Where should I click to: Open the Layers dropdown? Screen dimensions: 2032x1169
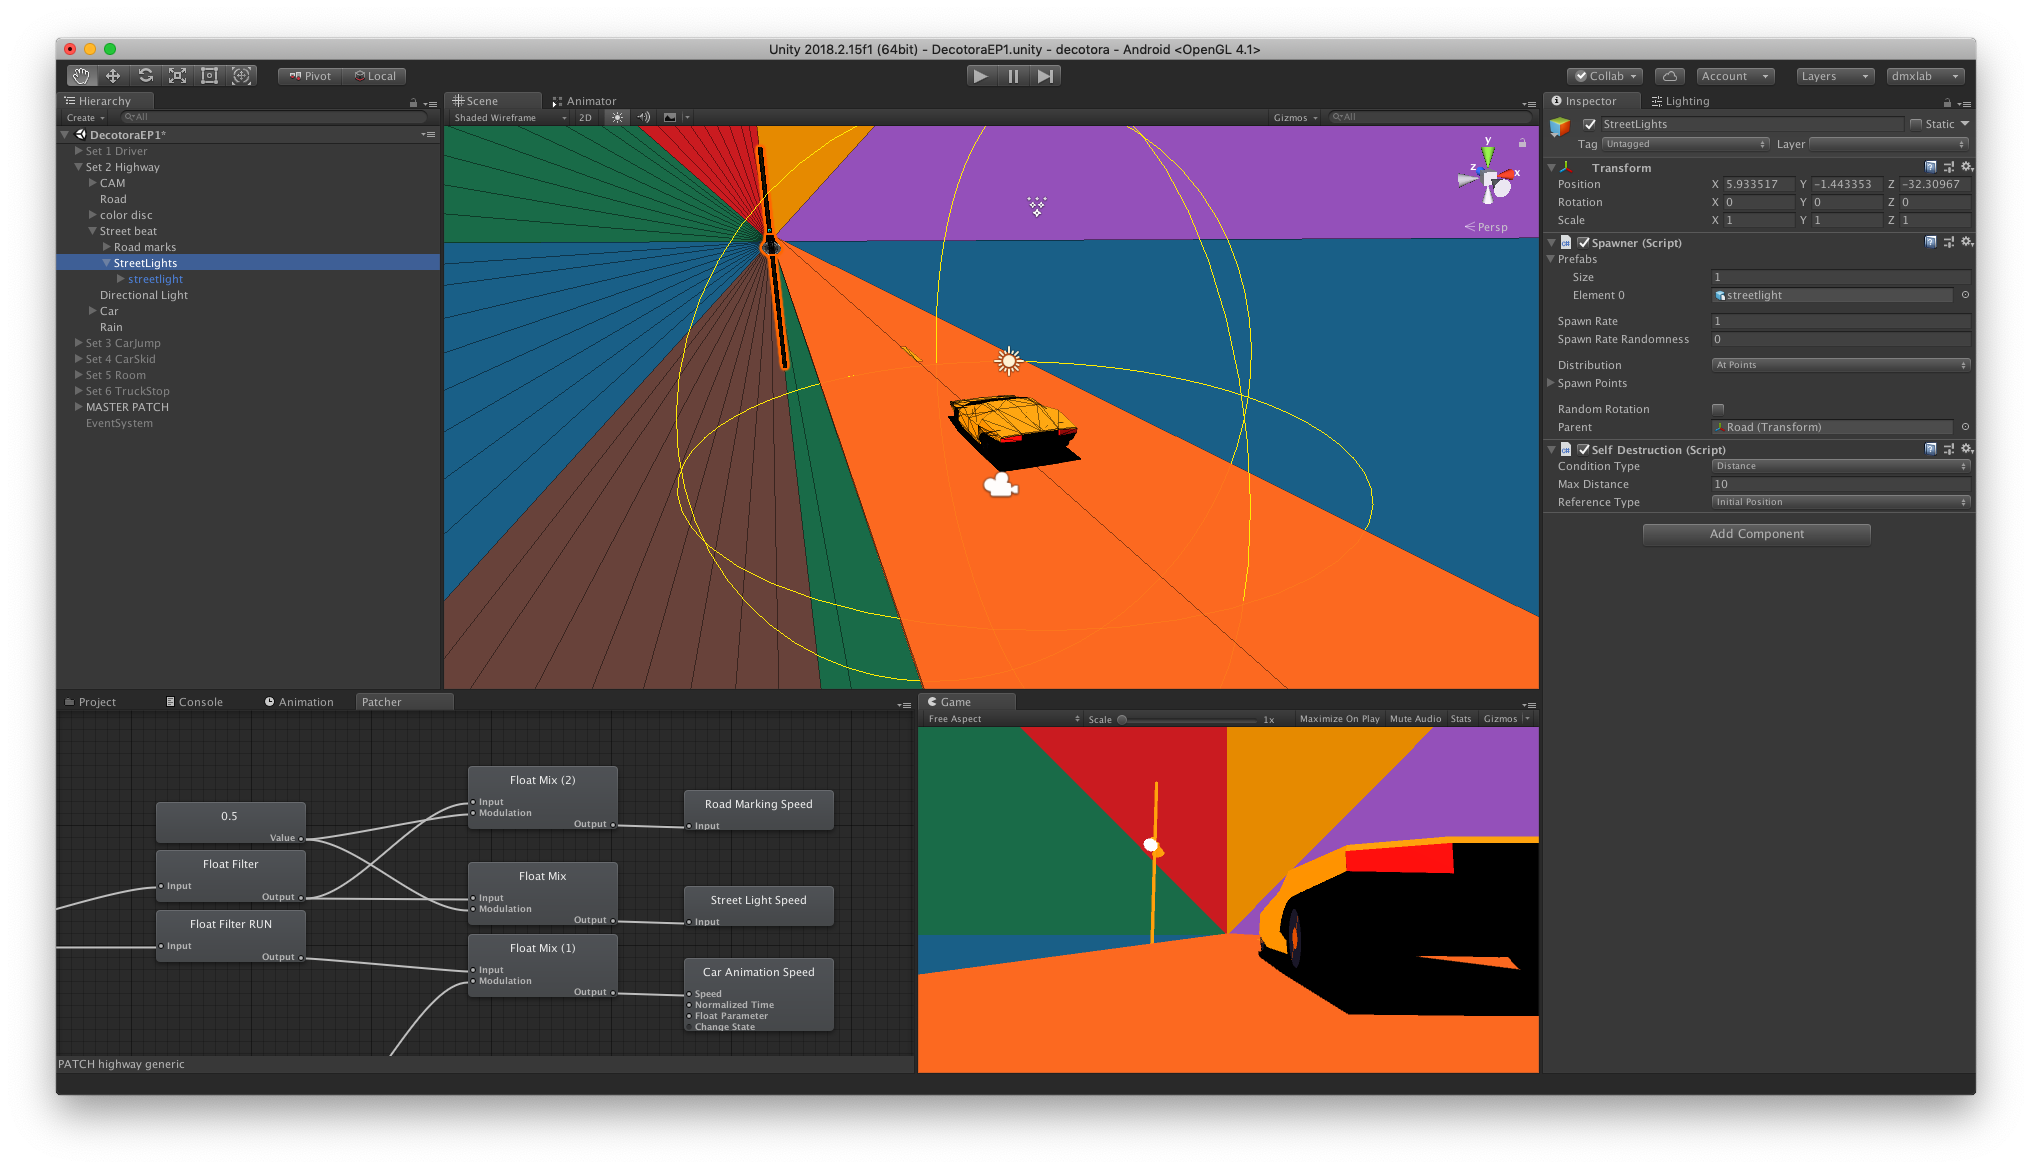coord(1834,76)
